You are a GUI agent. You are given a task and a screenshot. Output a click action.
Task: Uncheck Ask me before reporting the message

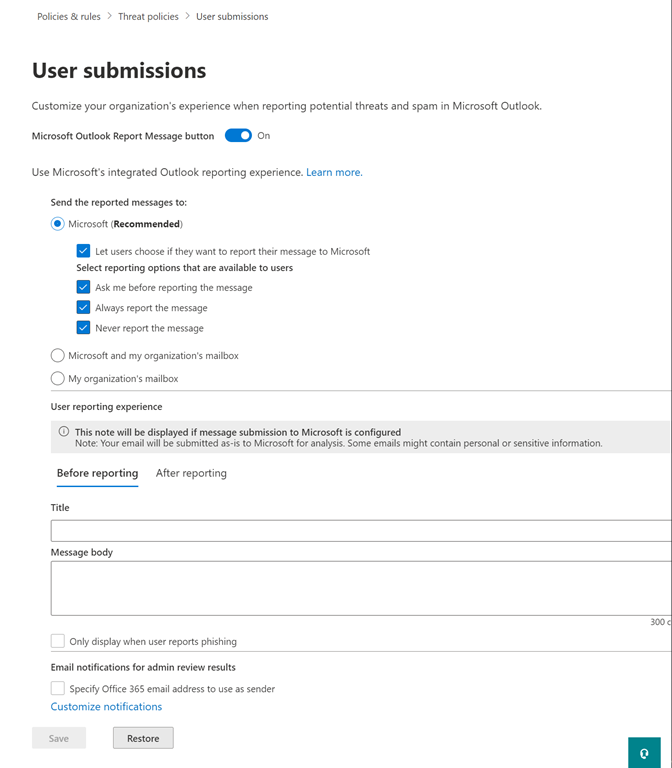pos(84,287)
